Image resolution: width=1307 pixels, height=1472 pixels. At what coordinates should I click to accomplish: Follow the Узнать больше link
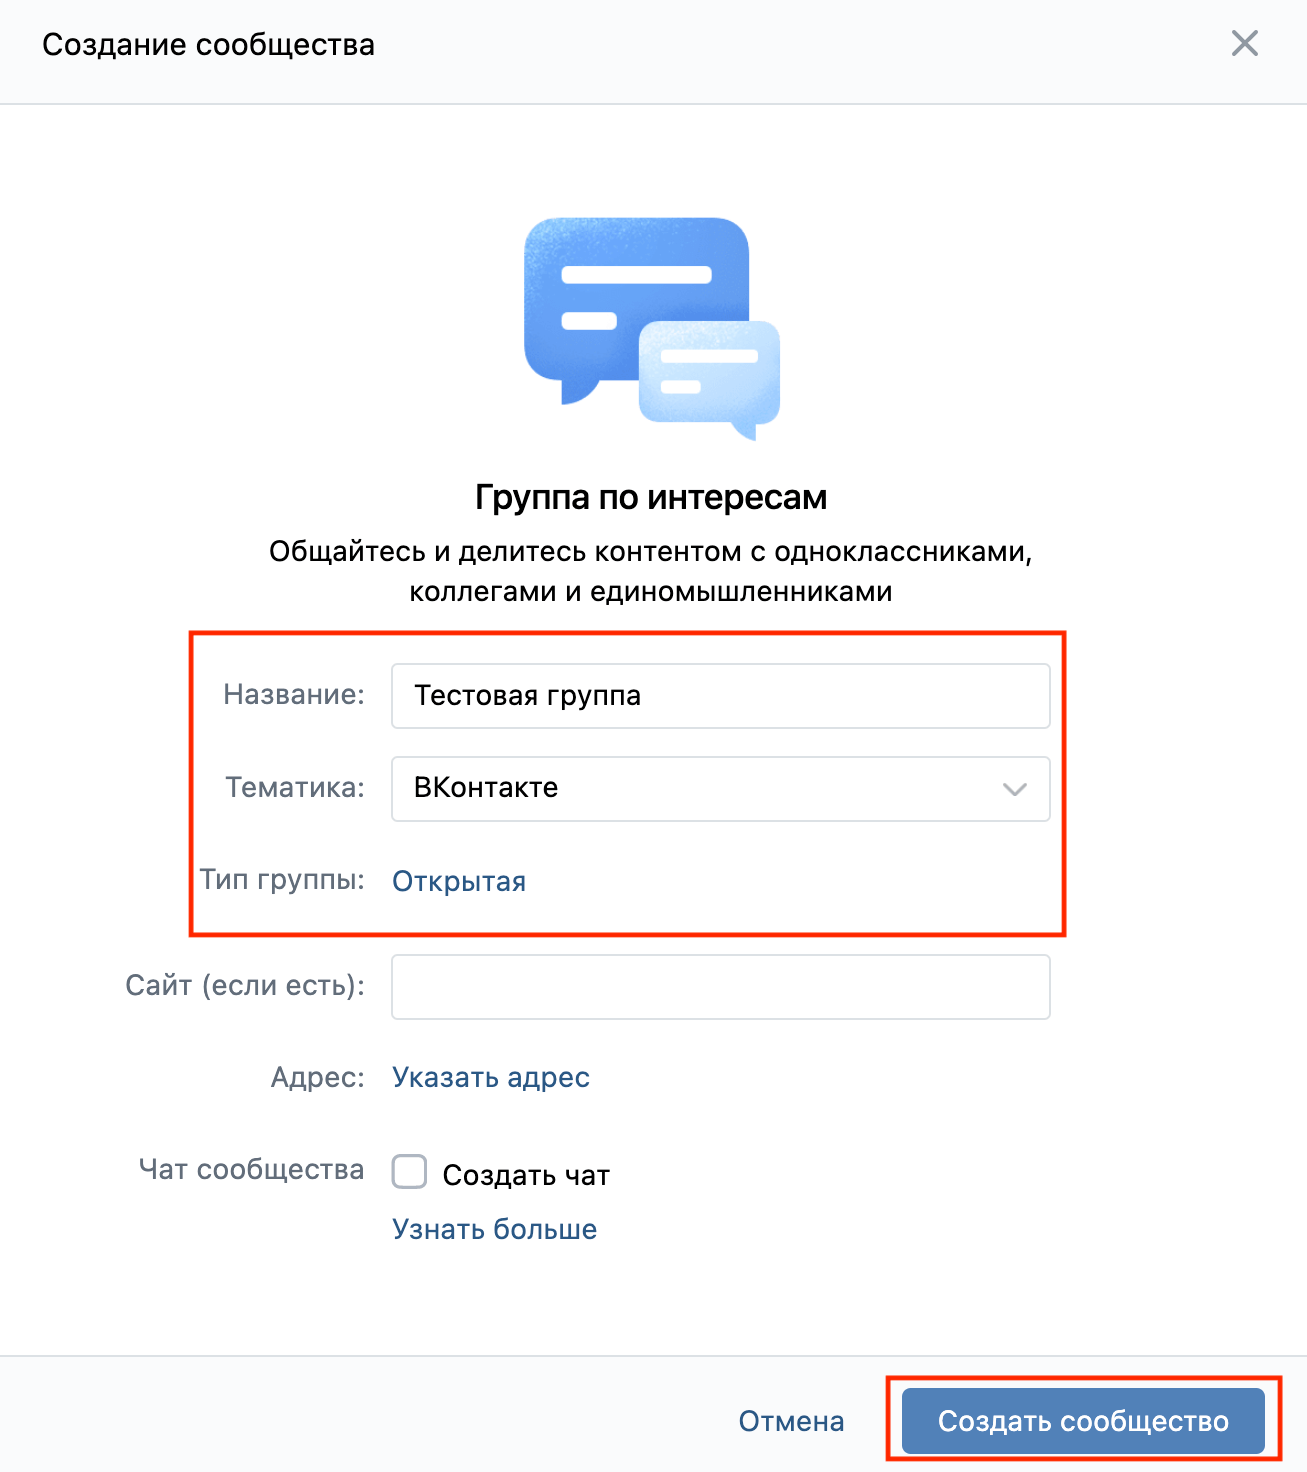tap(494, 1229)
